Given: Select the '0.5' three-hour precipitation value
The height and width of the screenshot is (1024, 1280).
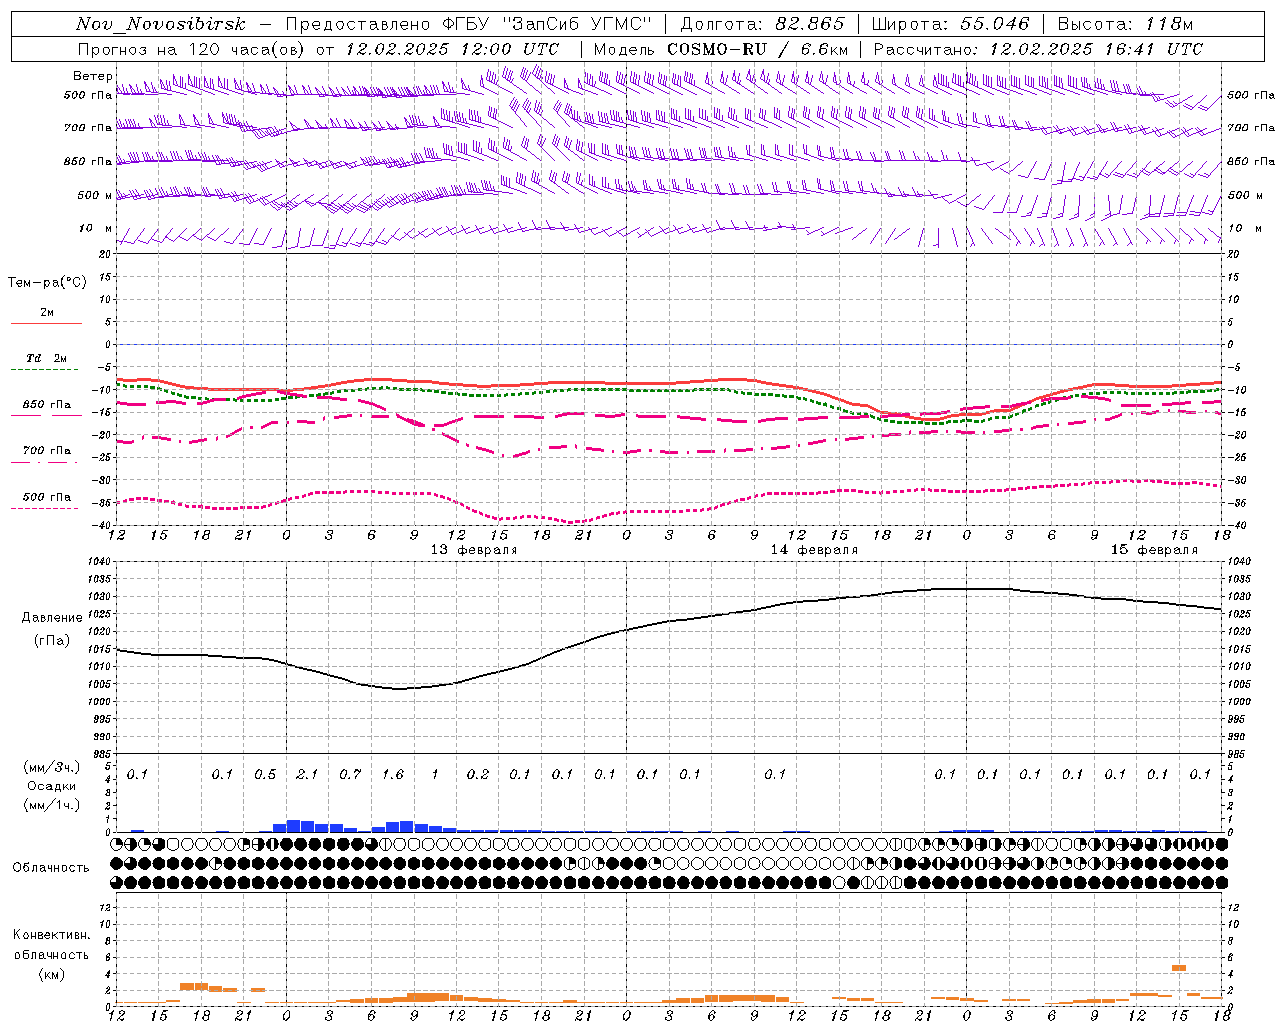Looking at the screenshot, I should (x=265, y=774).
